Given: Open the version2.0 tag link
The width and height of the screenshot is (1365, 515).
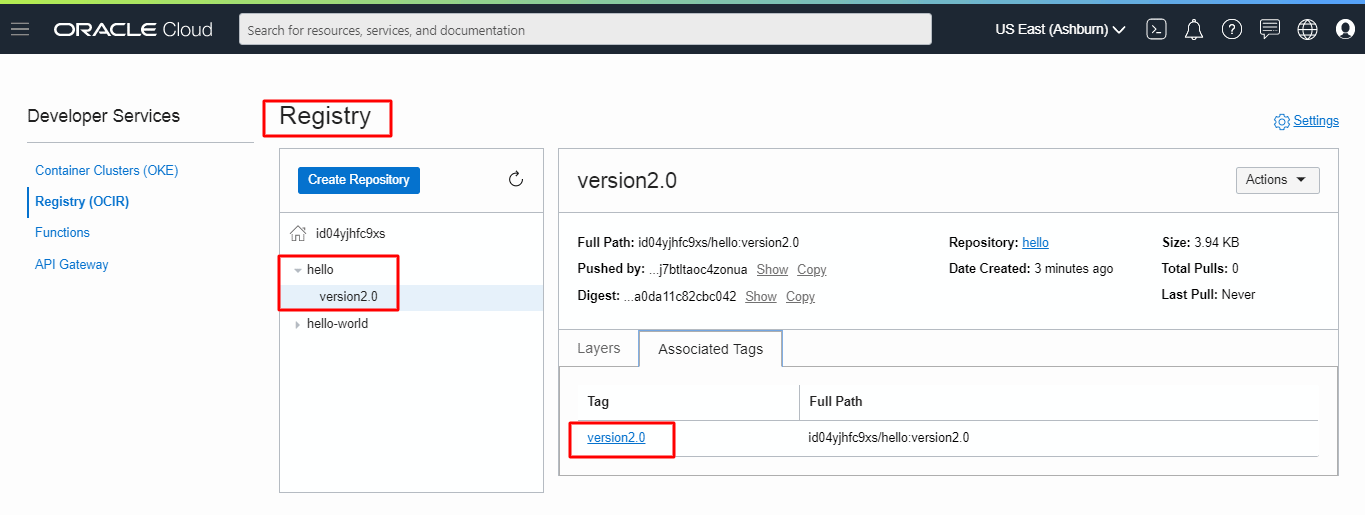Looking at the screenshot, I should coord(616,437).
